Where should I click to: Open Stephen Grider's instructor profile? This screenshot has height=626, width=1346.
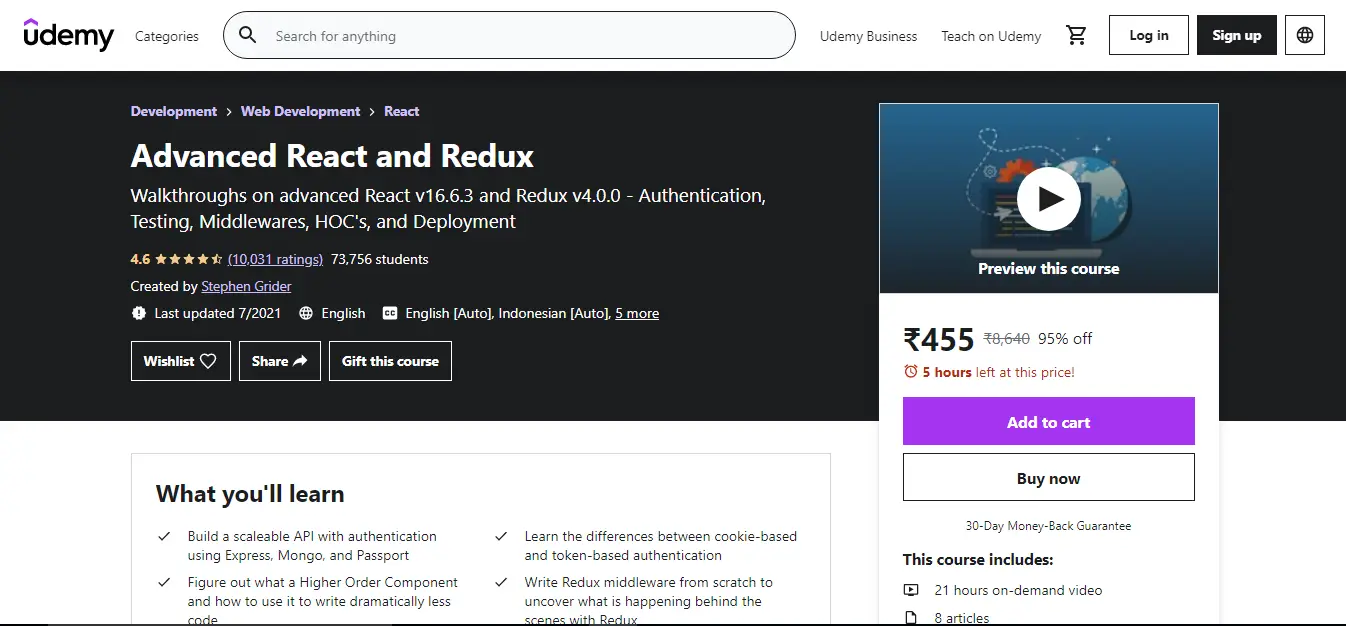click(x=246, y=286)
